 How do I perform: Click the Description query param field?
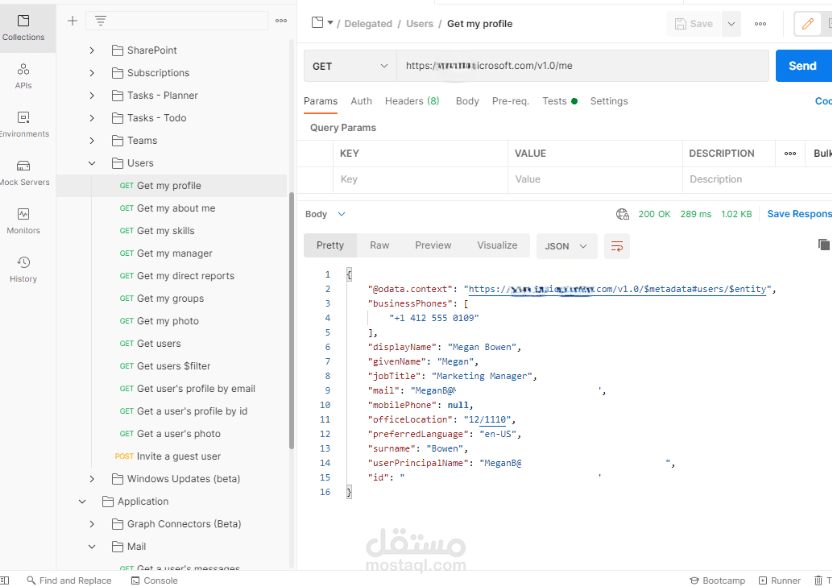coord(757,179)
